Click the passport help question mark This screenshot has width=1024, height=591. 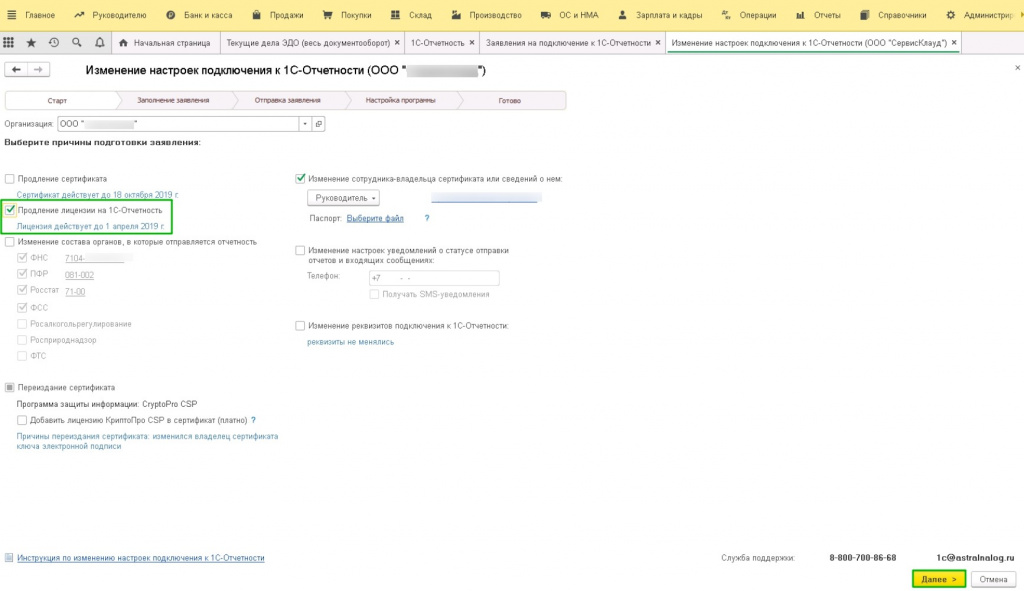coord(427,218)
